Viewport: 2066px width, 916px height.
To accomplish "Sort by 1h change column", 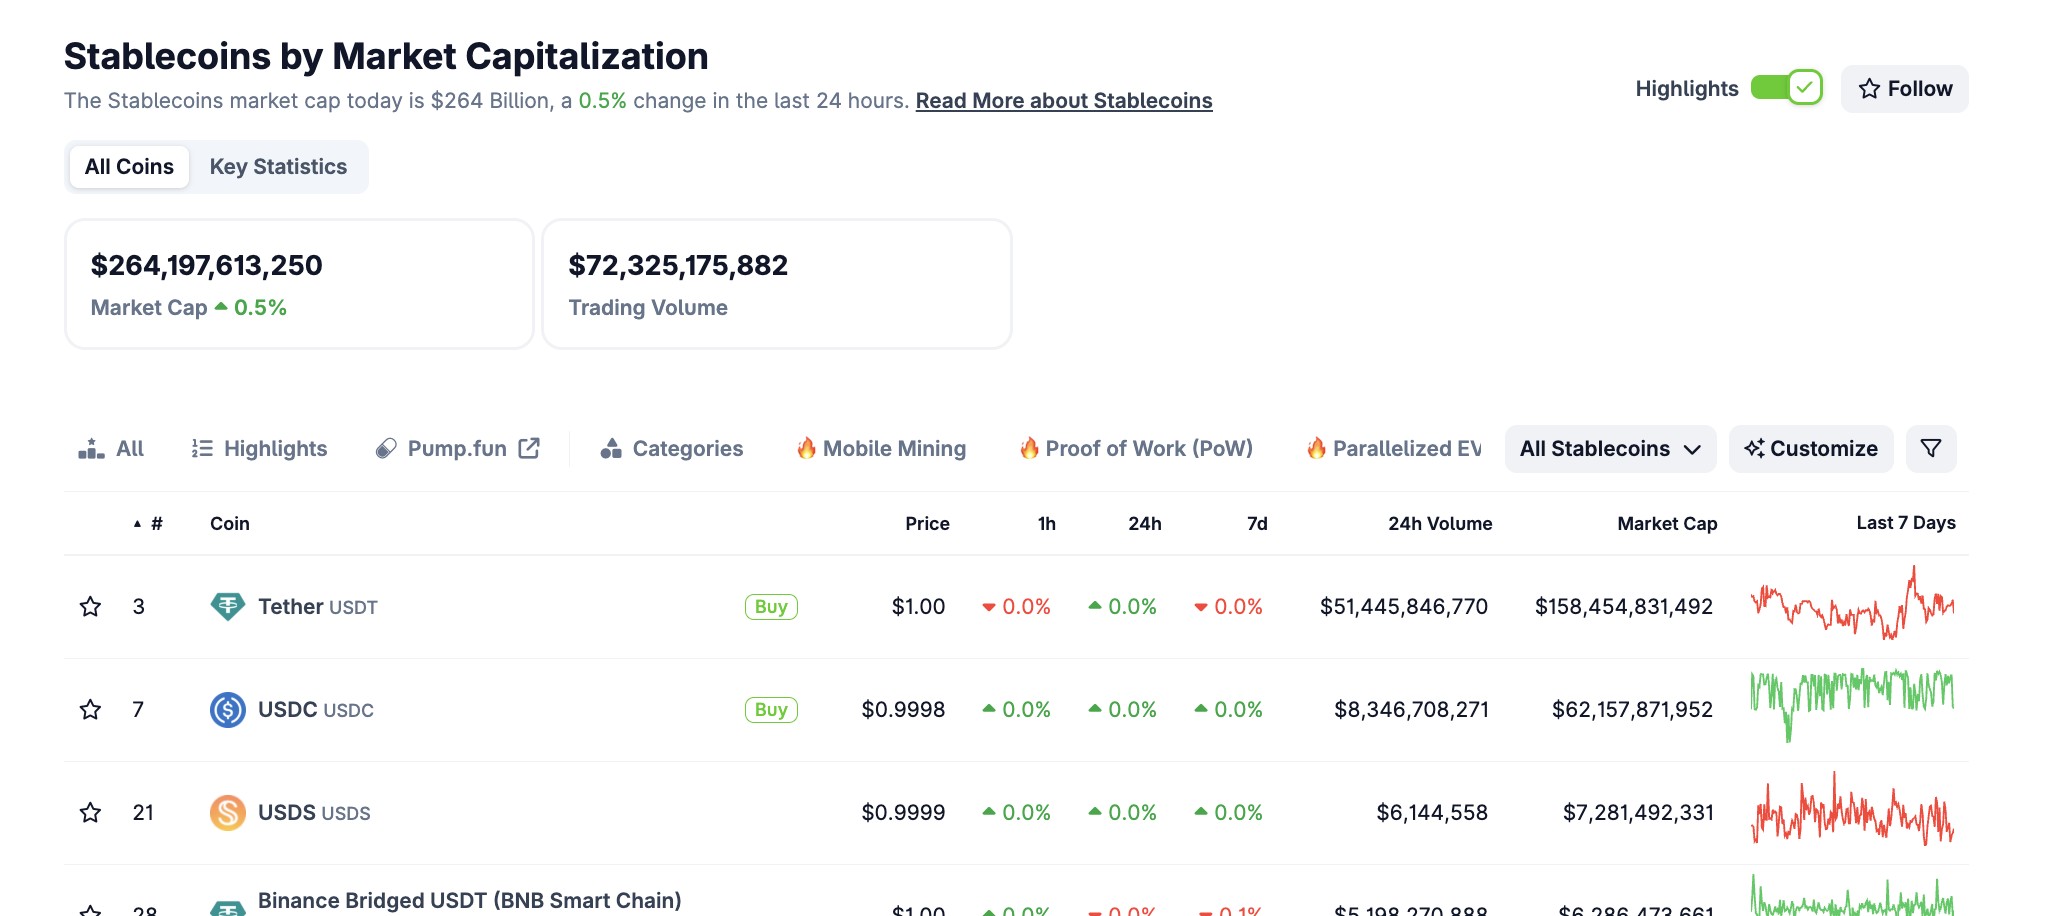I will (x=1046, y=523).
